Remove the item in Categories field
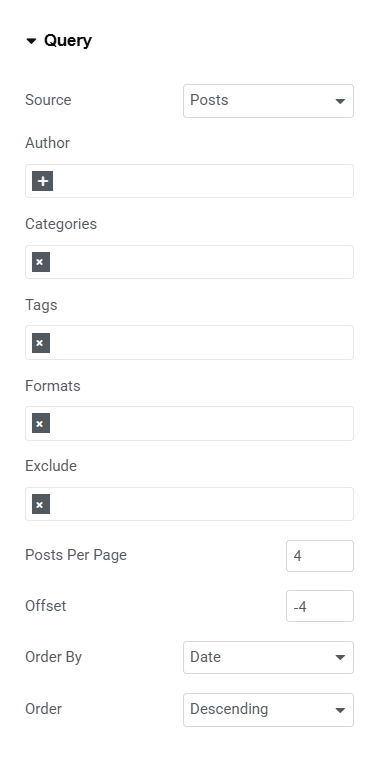The image size is (366, 764). pos(41,262)
